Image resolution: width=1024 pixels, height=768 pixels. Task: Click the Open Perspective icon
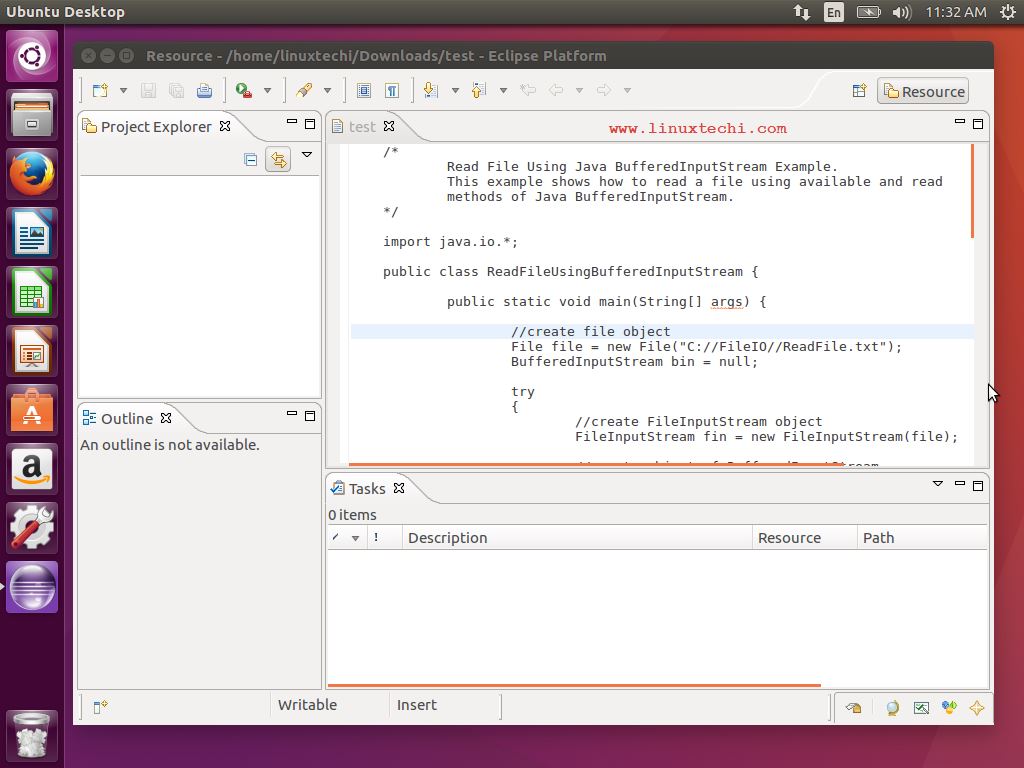[859, 91]
